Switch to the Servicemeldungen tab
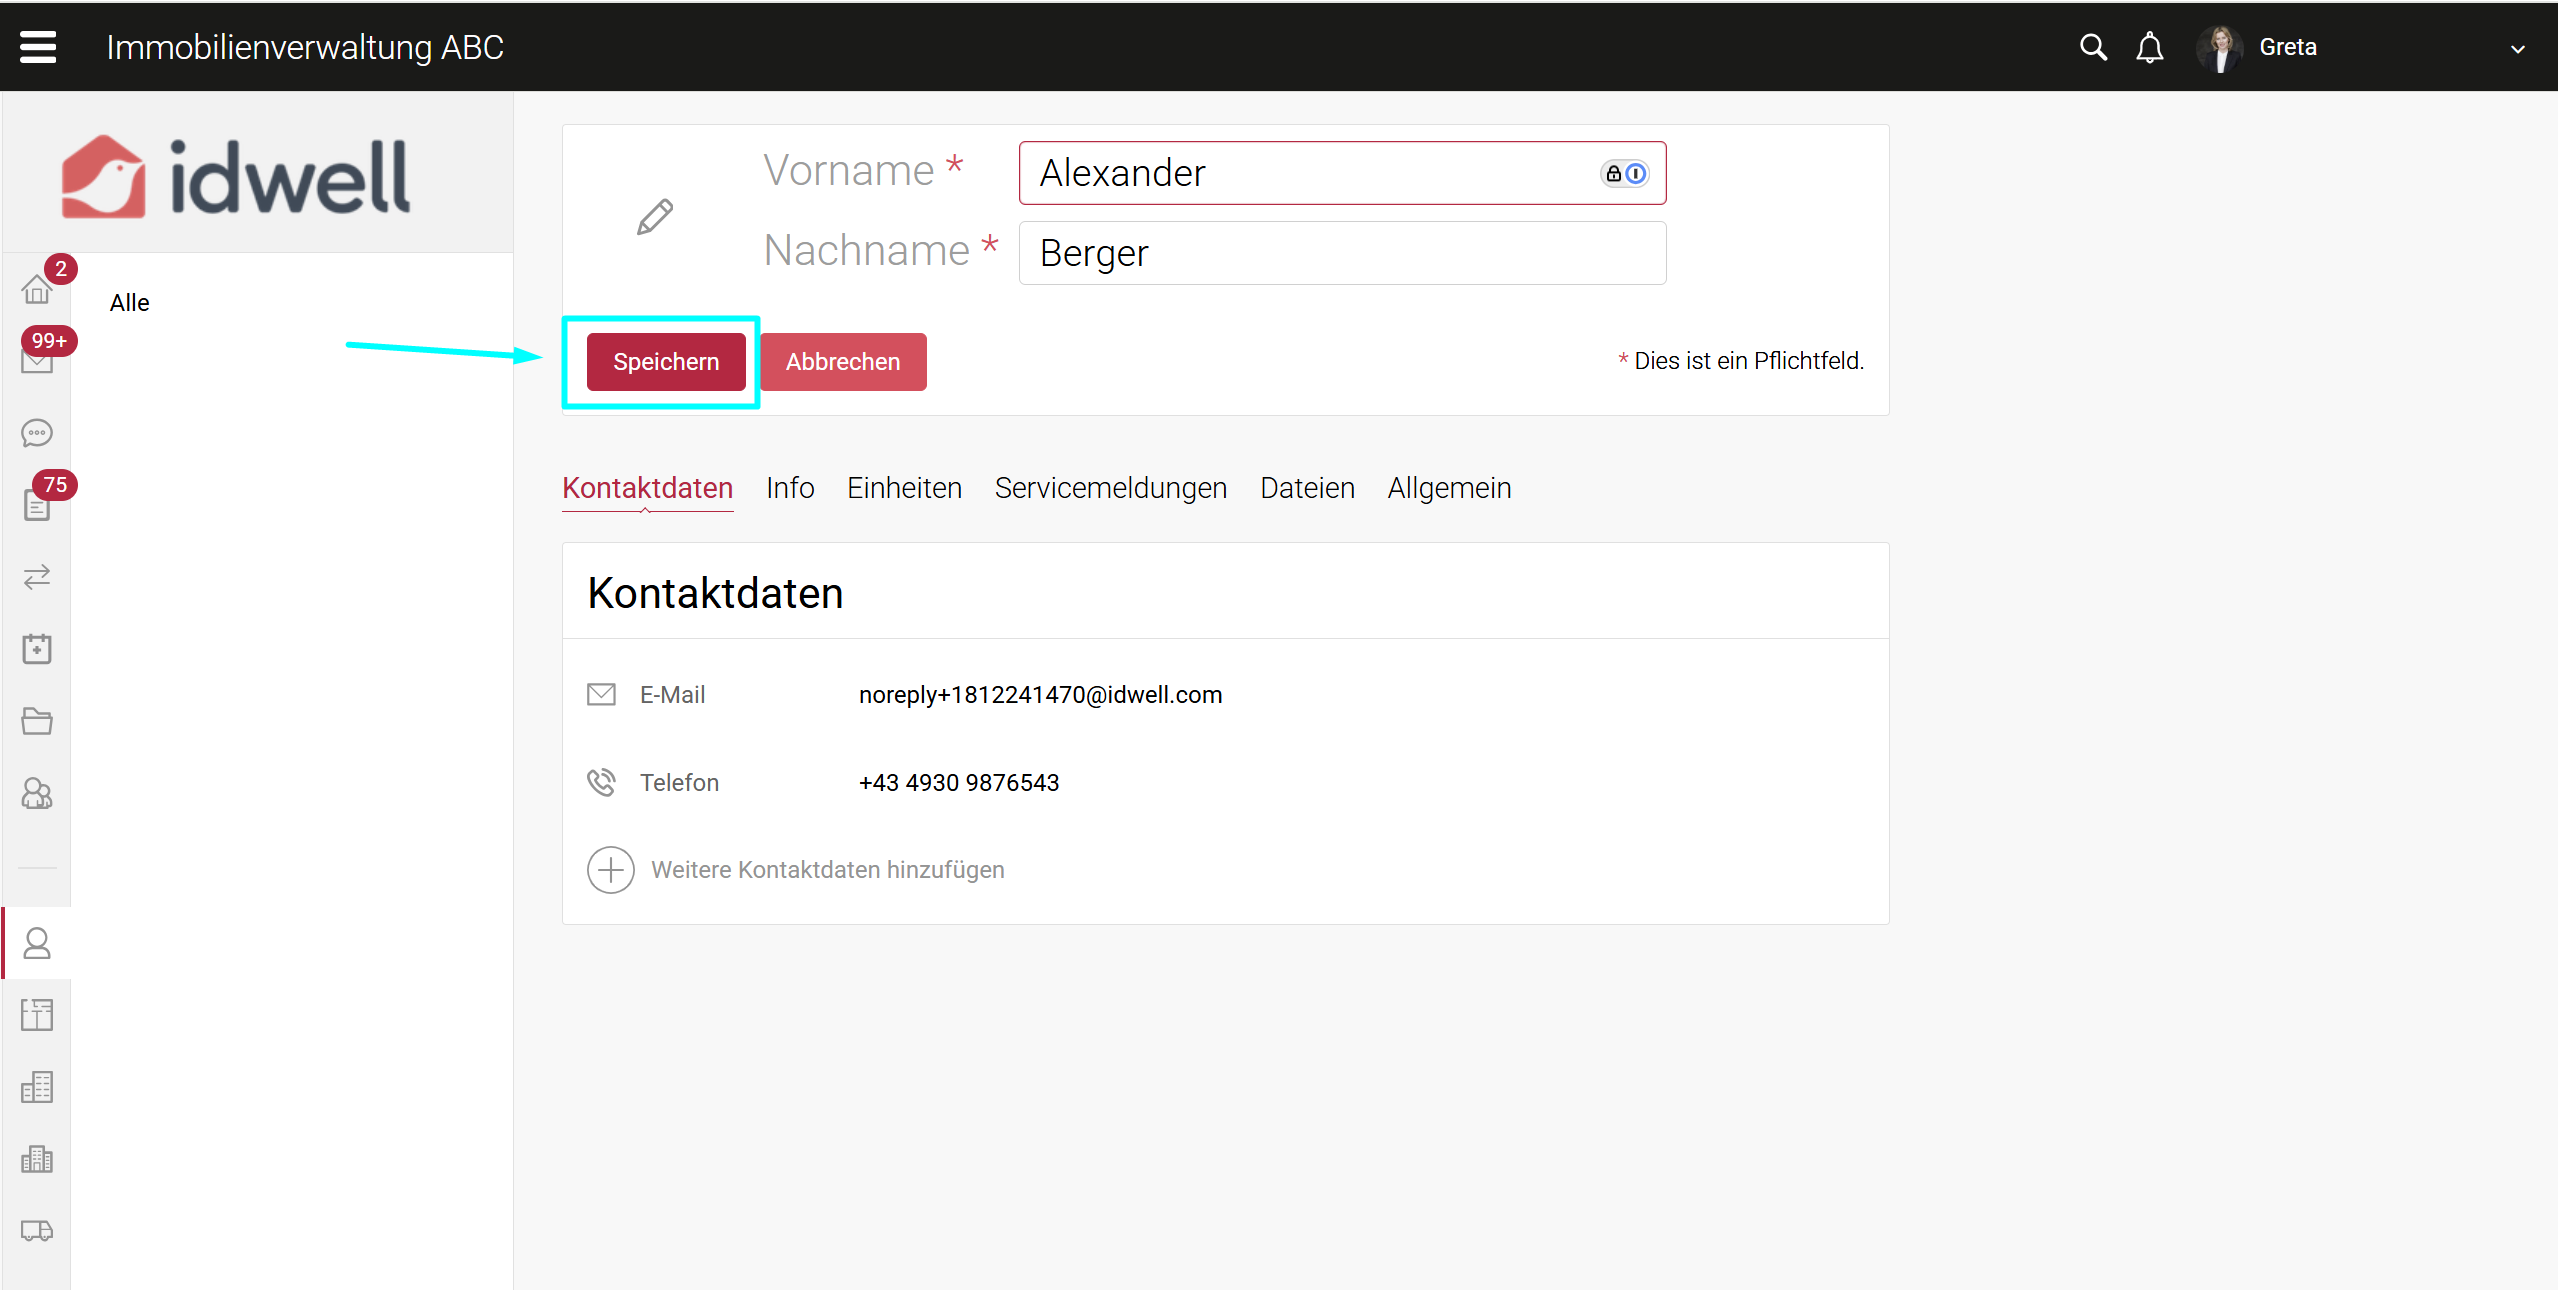Image resolution: width=2558 pixels, height=1290 pixels. [1111, 488]
